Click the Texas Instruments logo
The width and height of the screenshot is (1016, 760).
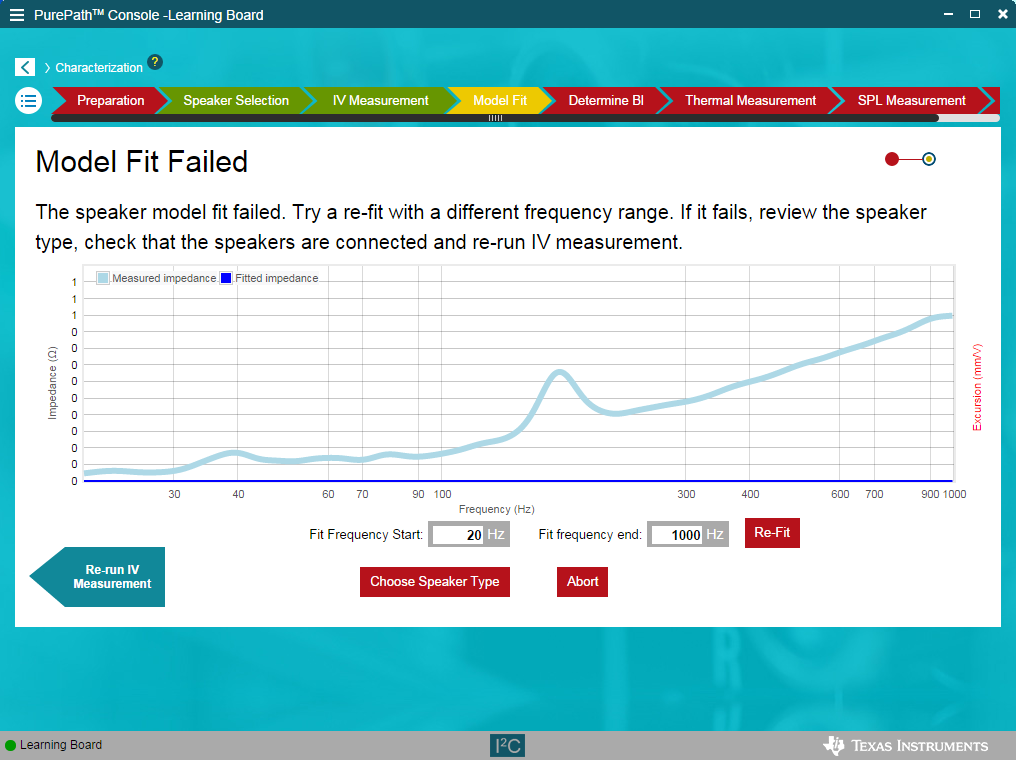point(905,746)
